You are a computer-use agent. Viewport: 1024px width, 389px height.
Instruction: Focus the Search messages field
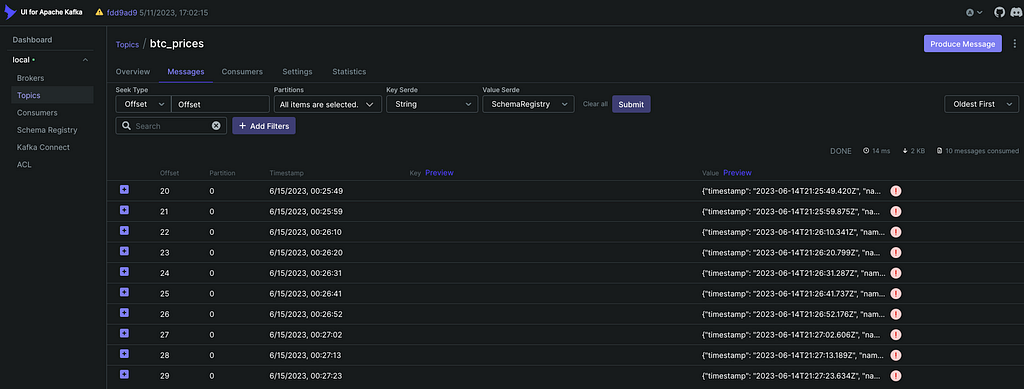coord(172,126)
